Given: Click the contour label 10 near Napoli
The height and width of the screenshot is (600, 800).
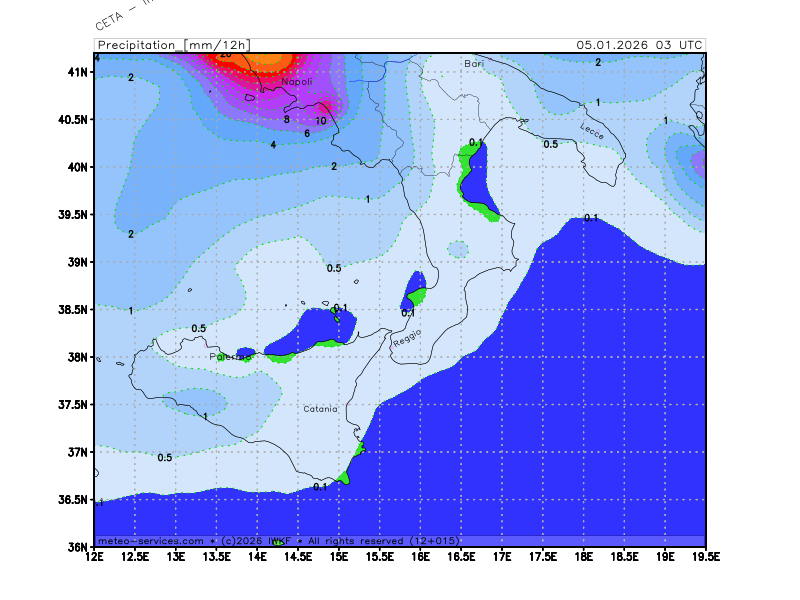Looking at the screenshot, I should point(321,121).
